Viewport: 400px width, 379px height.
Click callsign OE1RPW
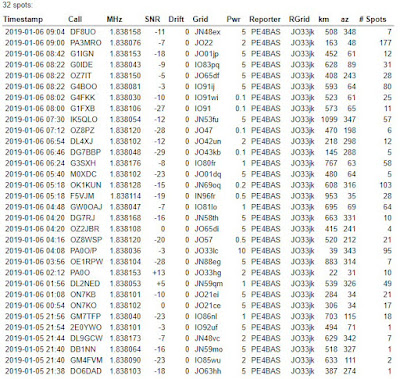(x=87, y=262)
